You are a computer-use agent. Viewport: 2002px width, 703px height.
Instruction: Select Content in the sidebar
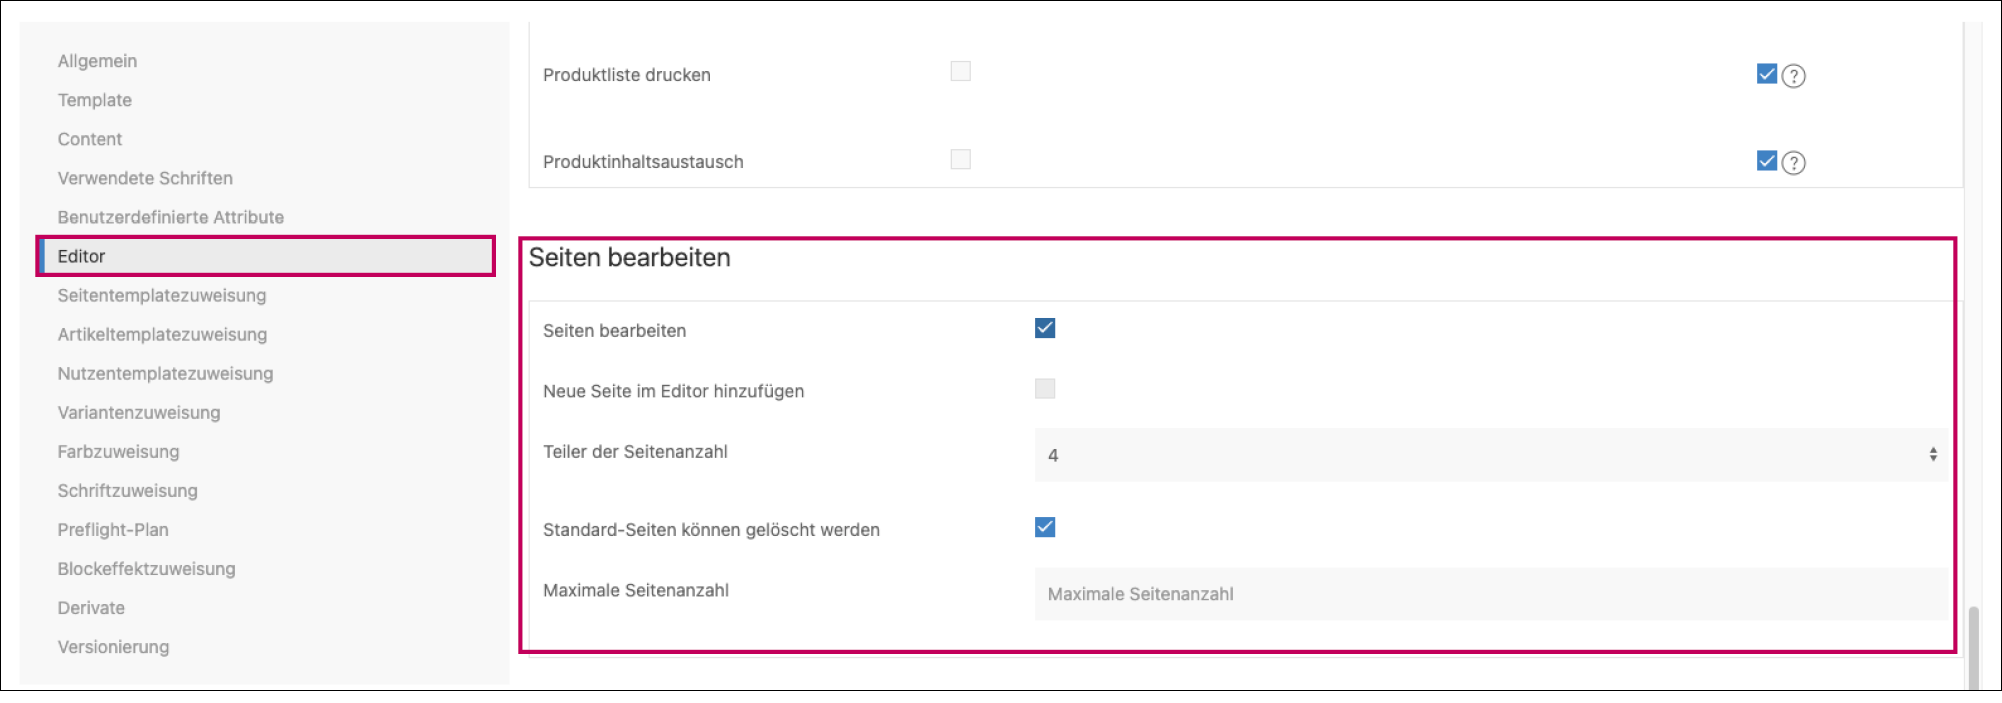coord(90,139)
